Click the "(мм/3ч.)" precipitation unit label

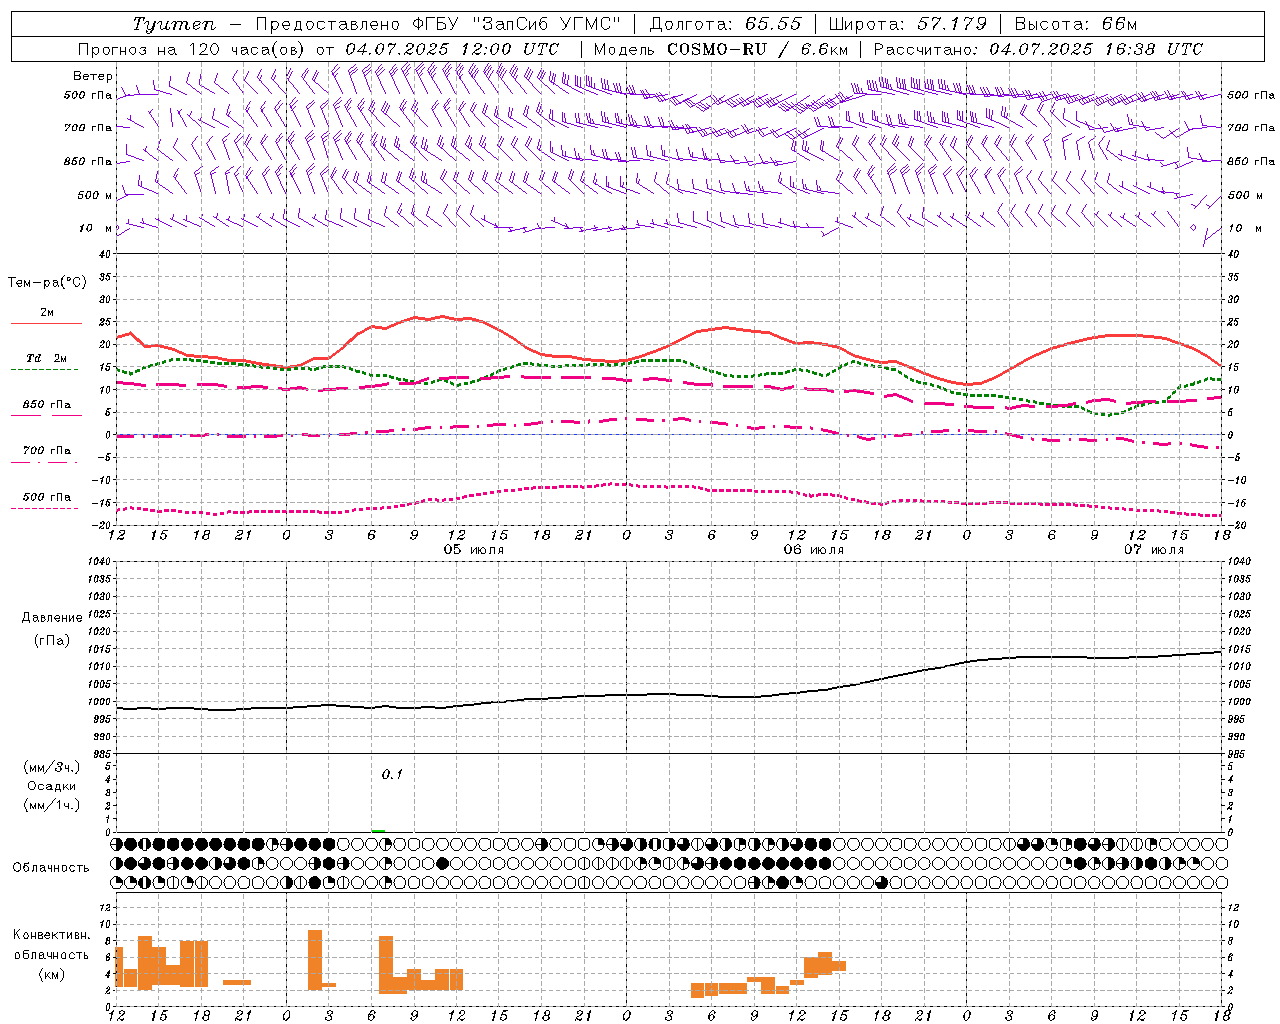(x=52, y=767)
